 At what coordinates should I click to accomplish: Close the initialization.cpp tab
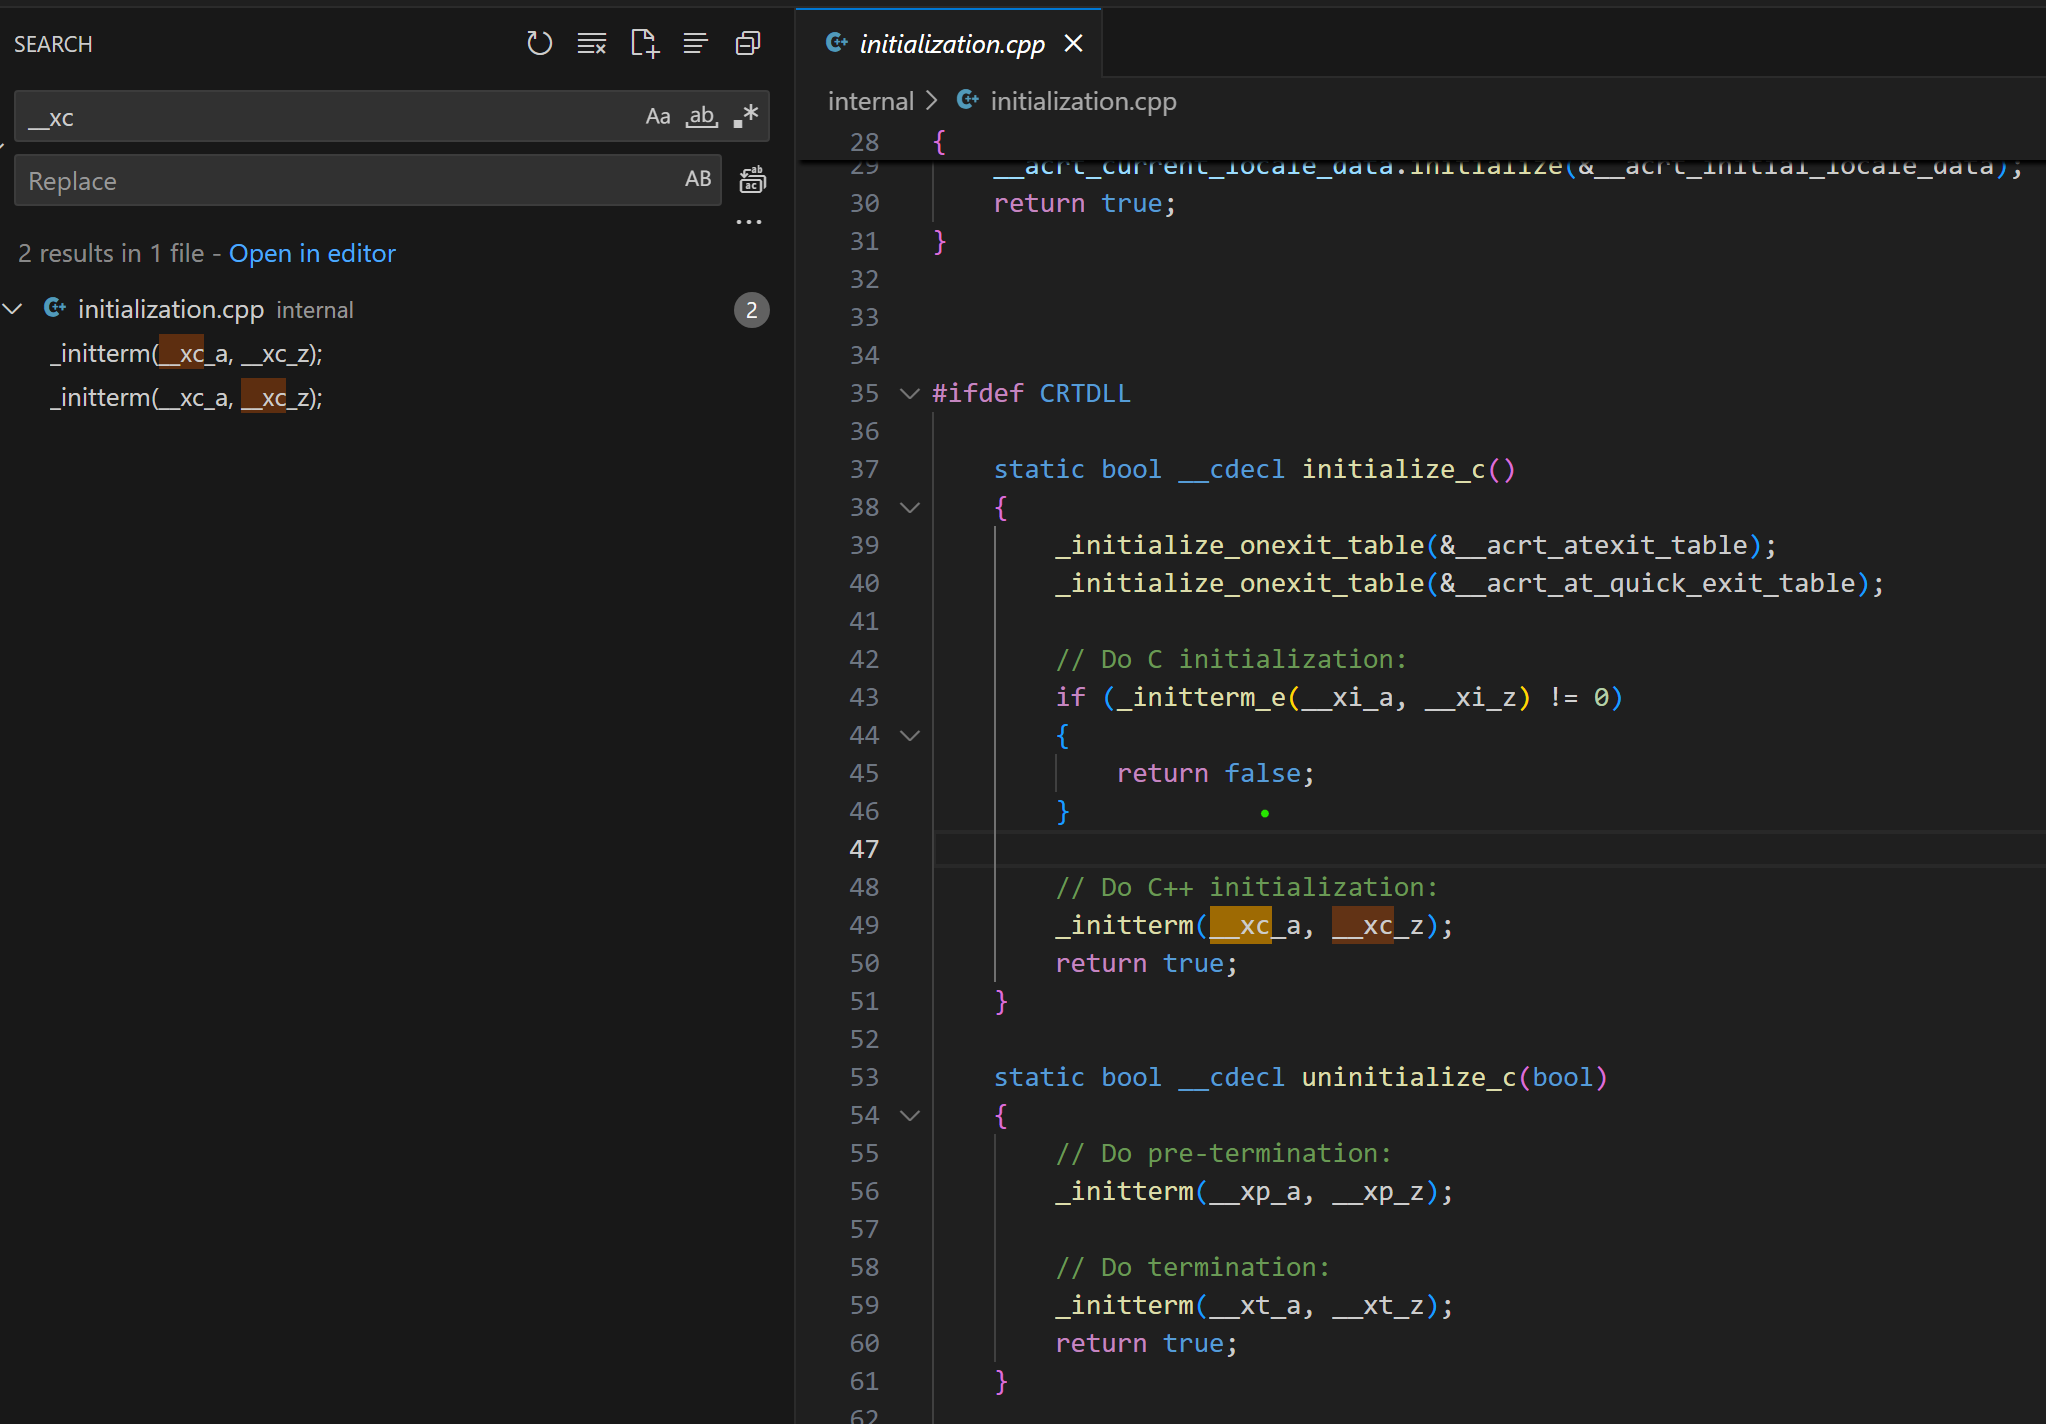click(x=1073, y=43)
